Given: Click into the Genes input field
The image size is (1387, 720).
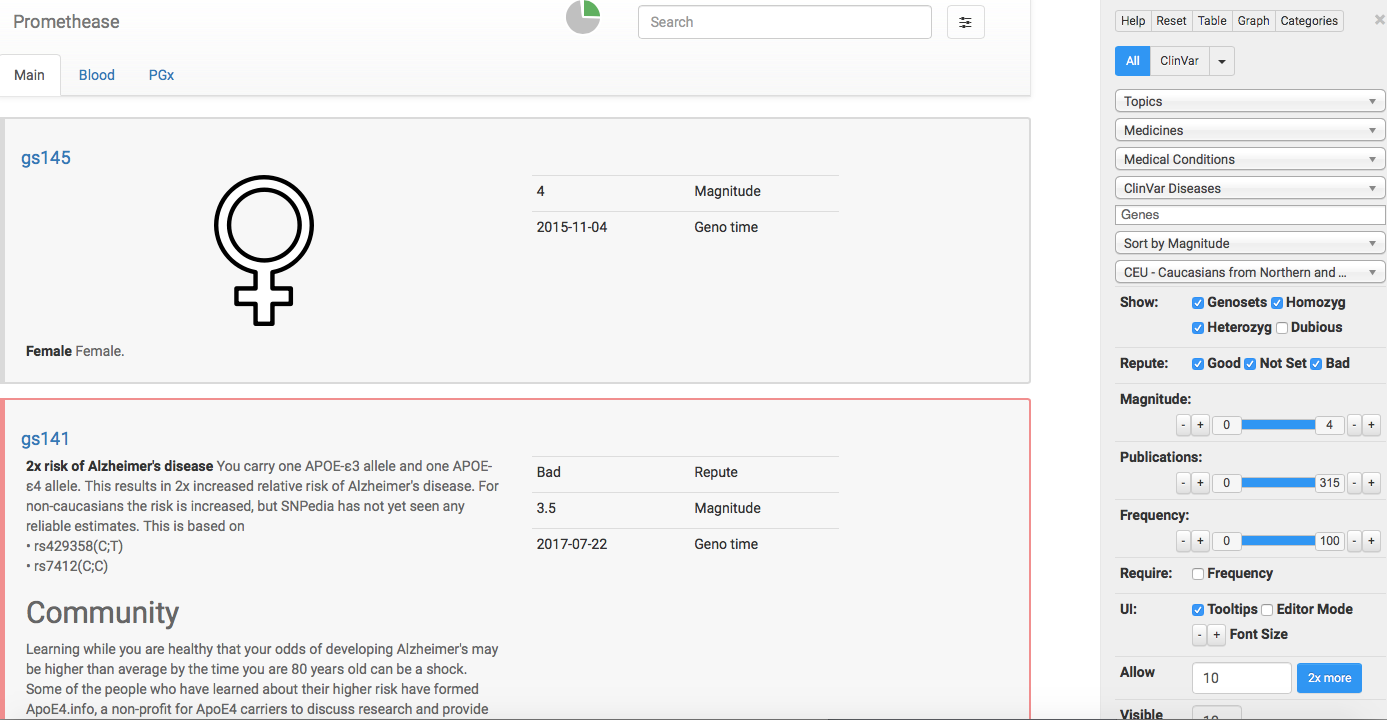Looking at the screenshot, I should coord(1250,215).
